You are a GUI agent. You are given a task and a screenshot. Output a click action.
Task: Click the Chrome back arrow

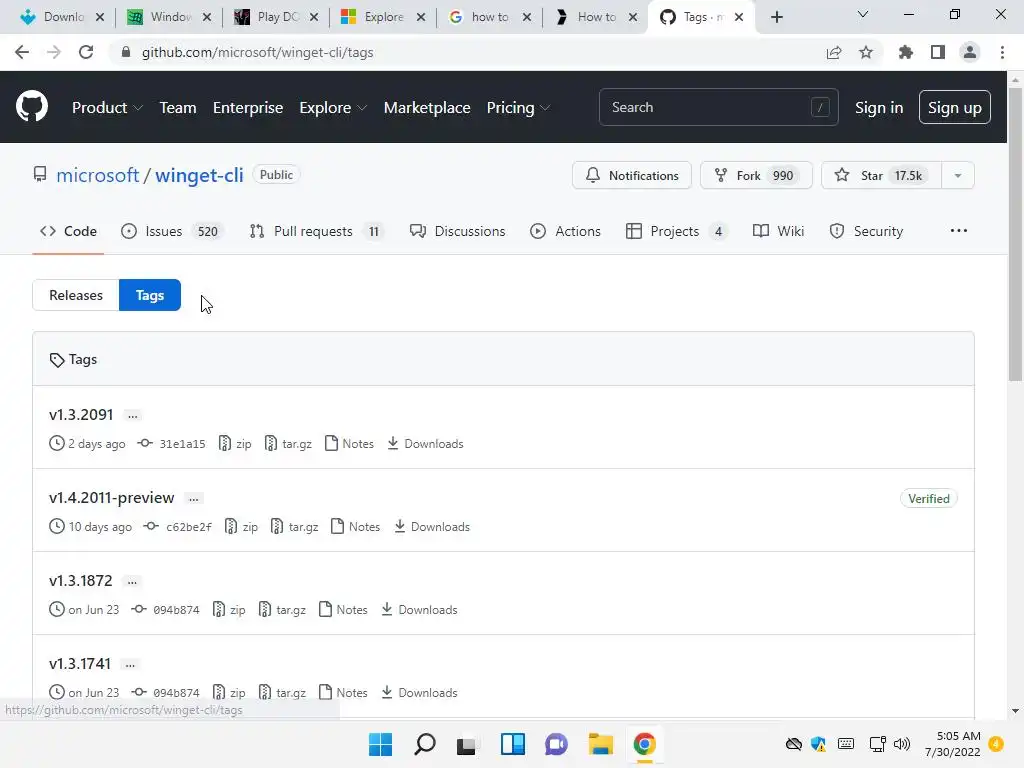[x=22, y=52]
